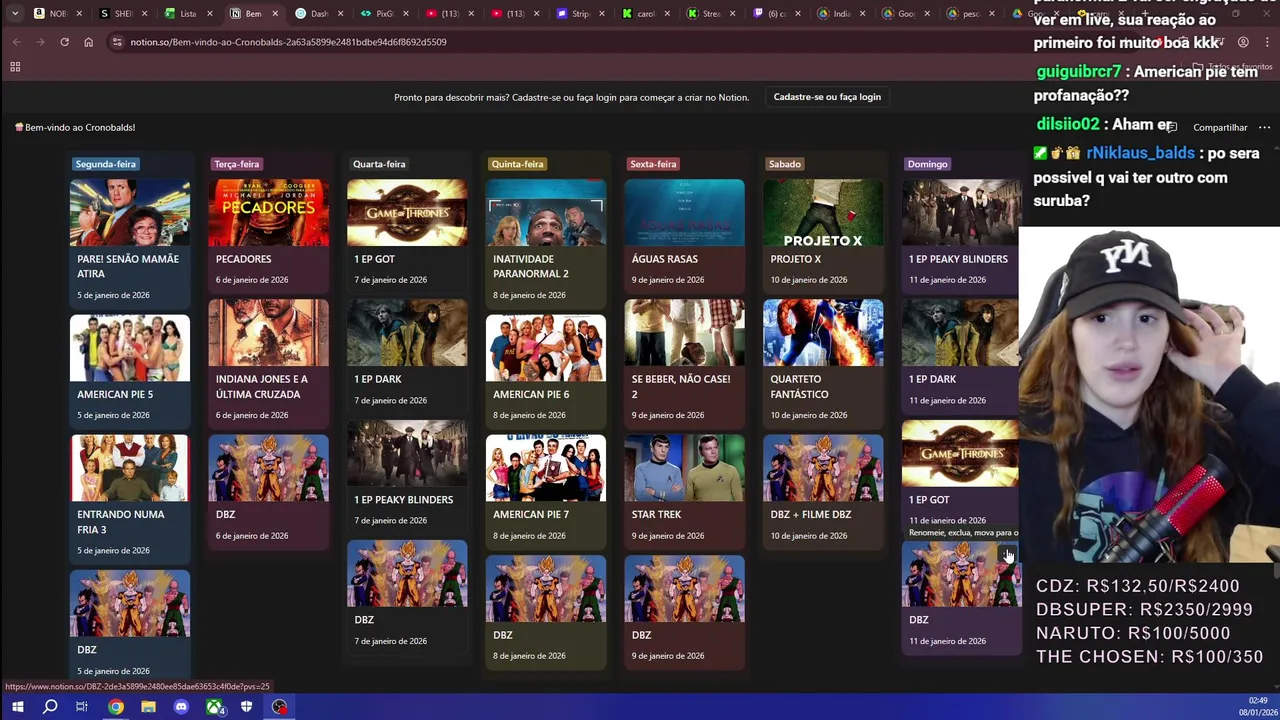Open Indiana Jones e a Última Cruzada card

click(x=268, y=363)
